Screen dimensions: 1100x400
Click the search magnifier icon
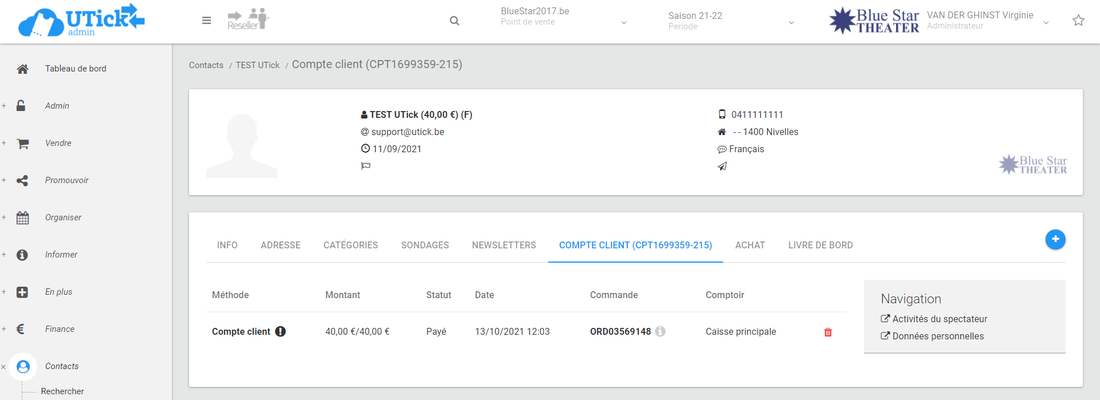coord(455,21)
